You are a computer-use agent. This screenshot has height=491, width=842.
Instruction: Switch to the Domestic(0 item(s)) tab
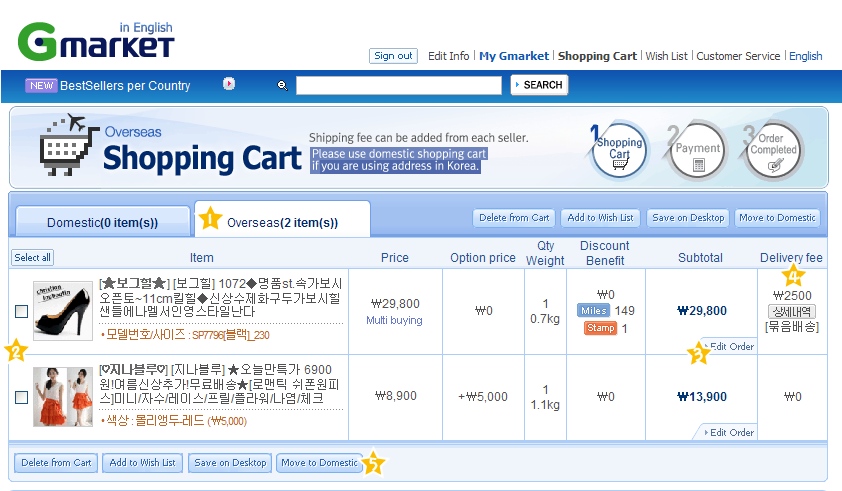(103, 222)
